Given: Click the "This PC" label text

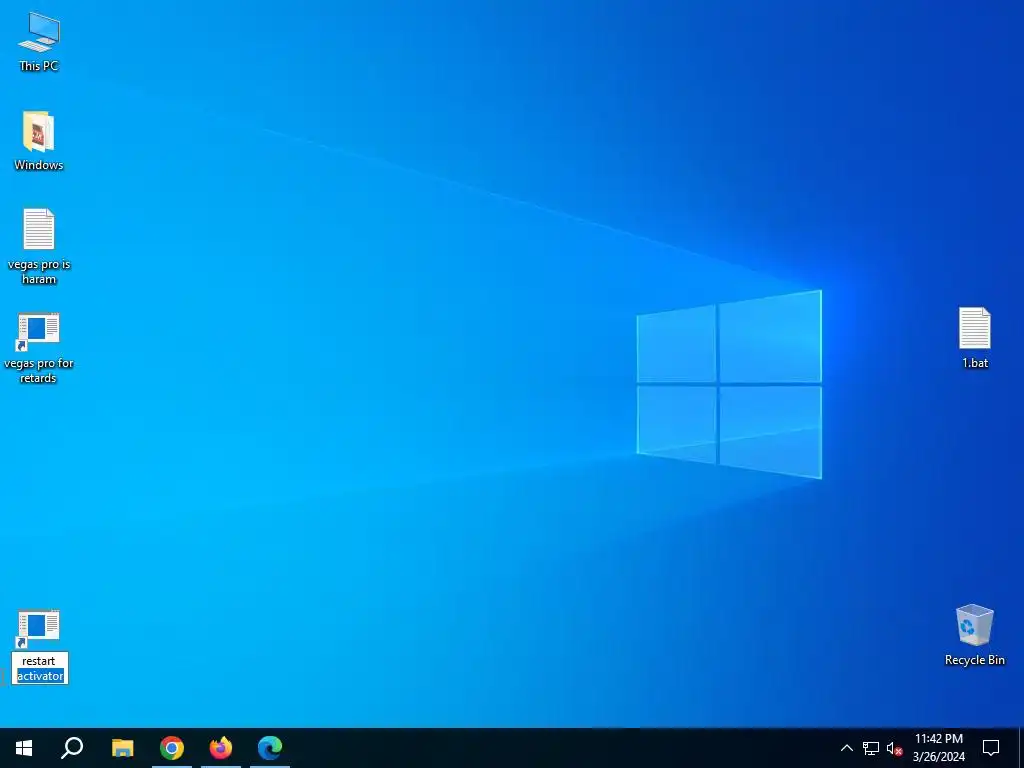Looking at the screenshot, I should 39,65.
